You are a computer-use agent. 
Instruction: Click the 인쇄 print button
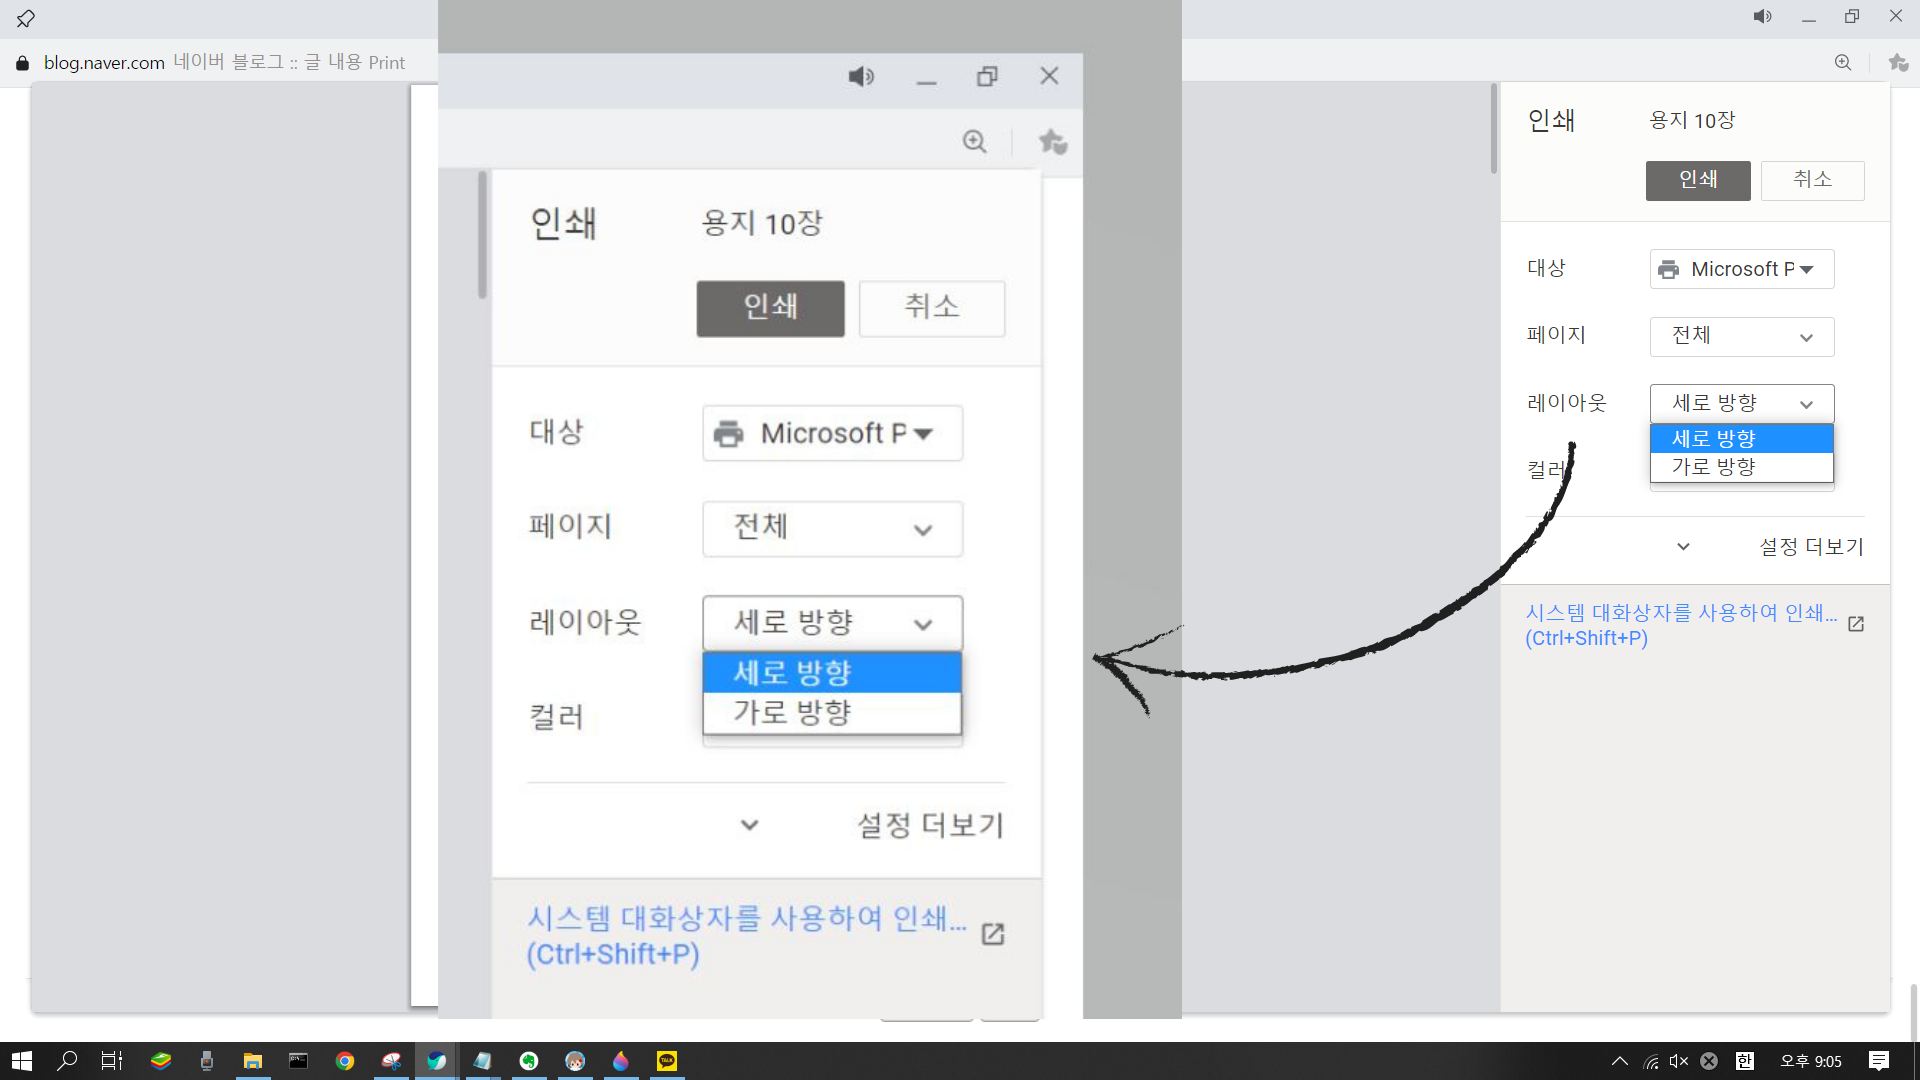[769, 308]
